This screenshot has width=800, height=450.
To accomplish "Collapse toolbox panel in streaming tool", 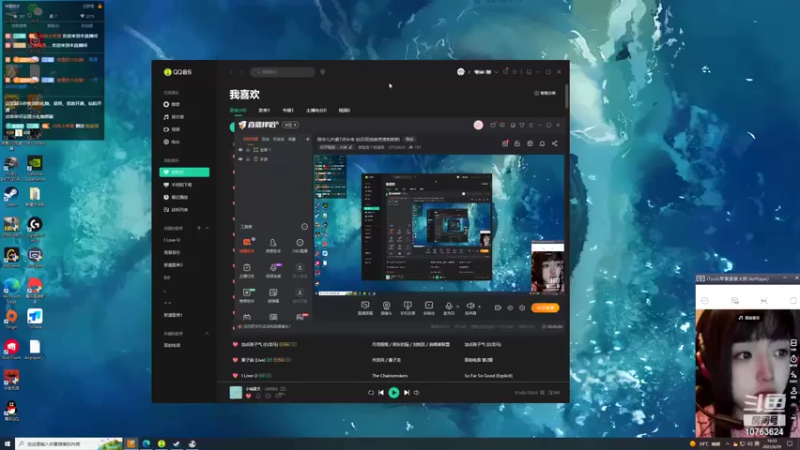I will pyautogui.click(x=304, y=227).
